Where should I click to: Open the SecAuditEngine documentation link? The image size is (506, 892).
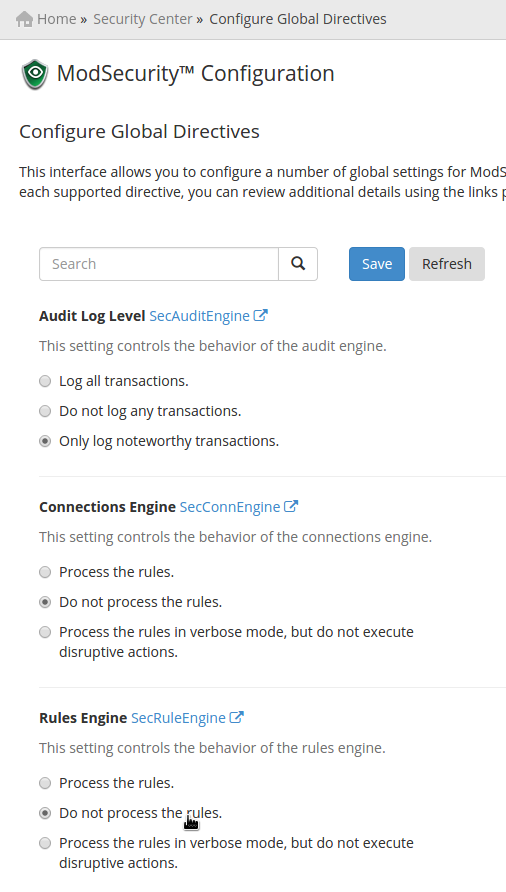tap(199, 316)
